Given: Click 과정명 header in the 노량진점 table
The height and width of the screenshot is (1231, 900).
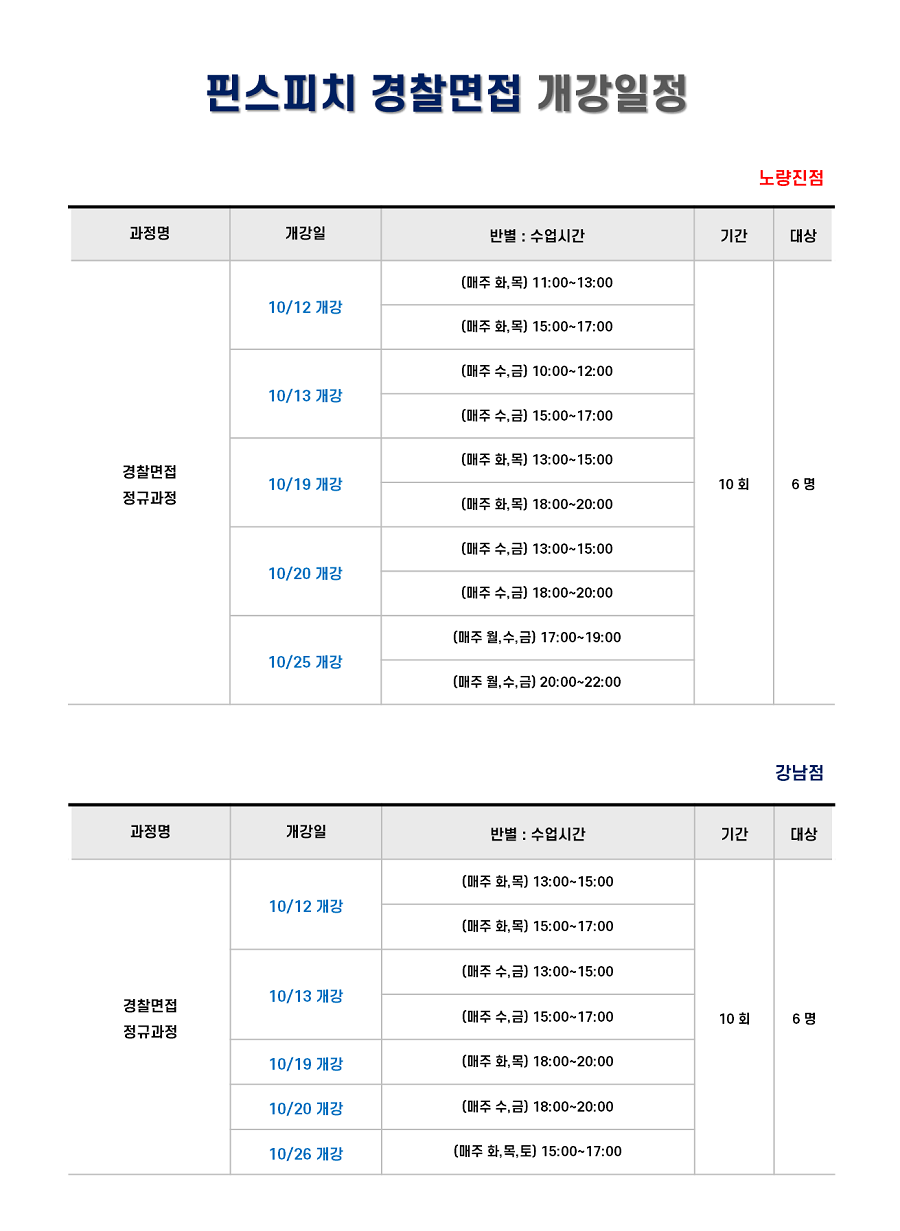Looking at the screenshot, I should 150,234.
